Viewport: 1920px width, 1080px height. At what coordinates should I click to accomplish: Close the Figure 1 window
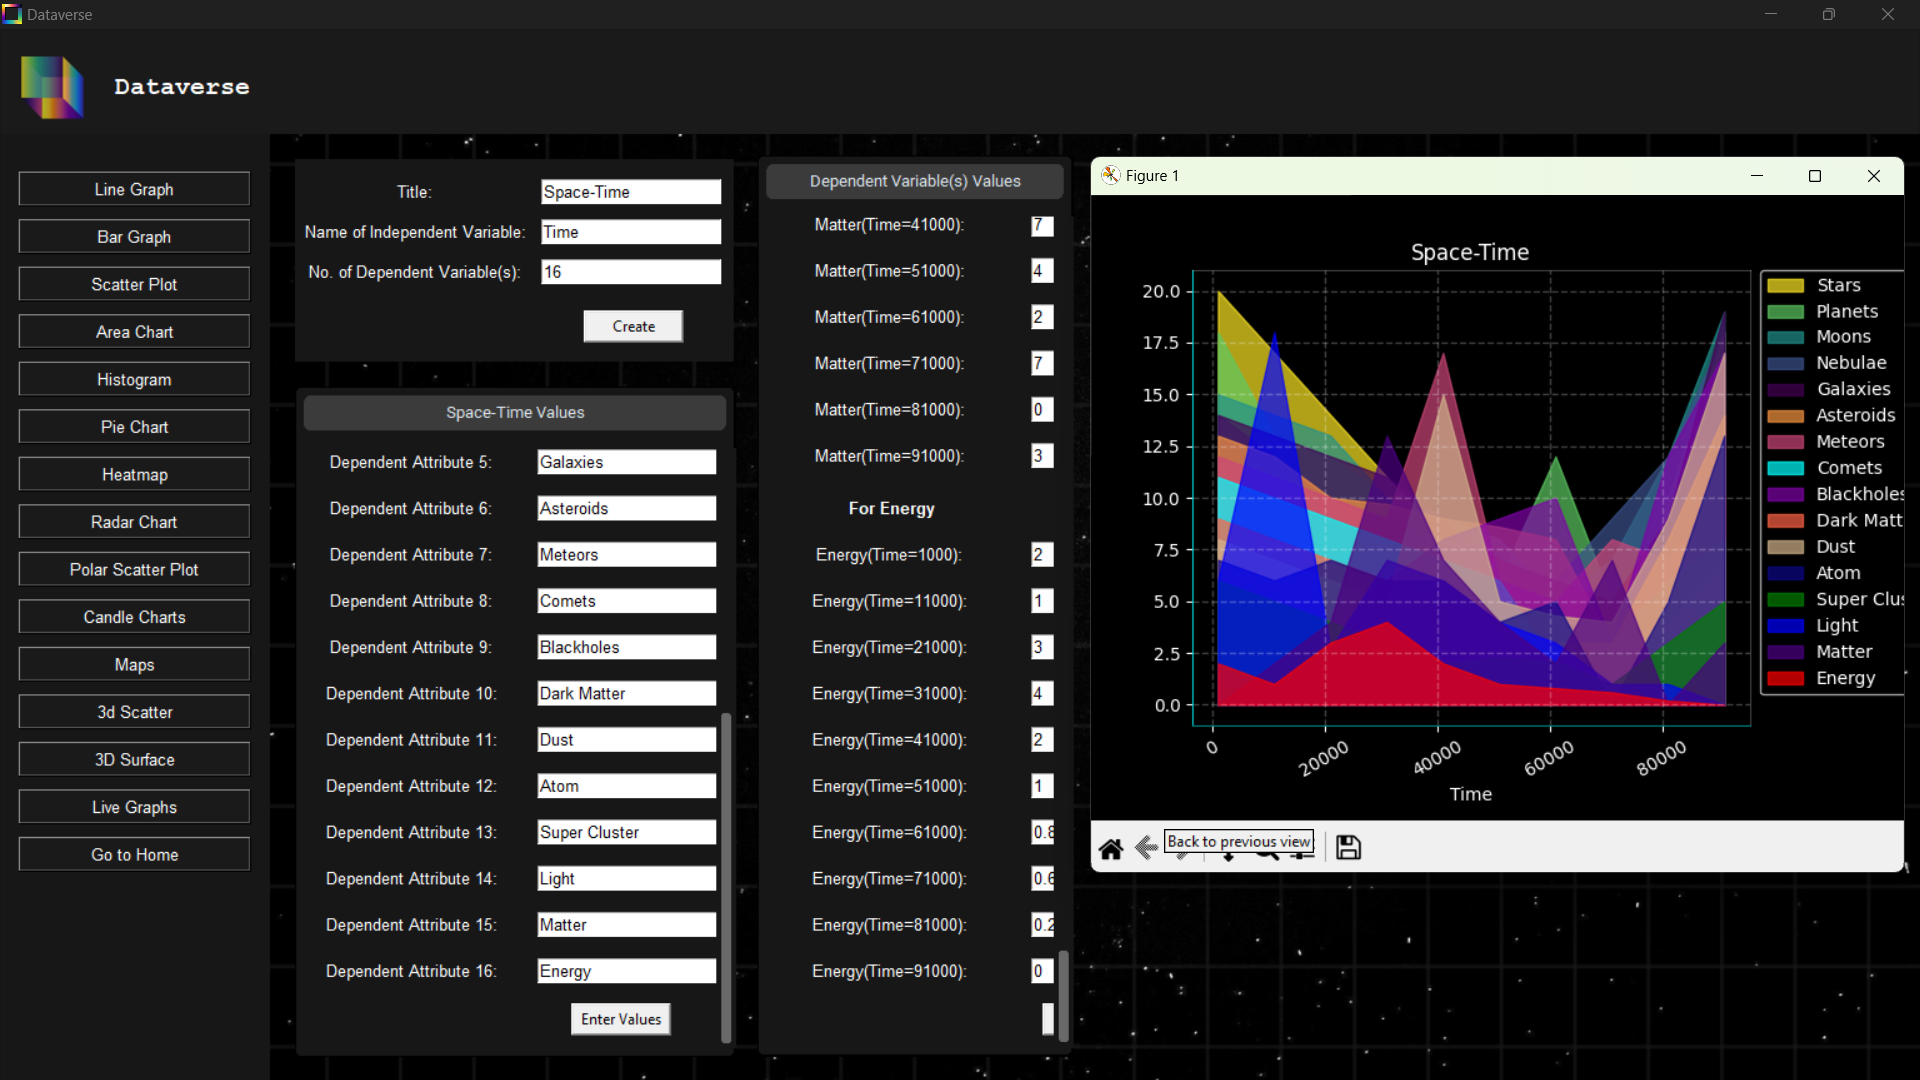point(1874,176)
